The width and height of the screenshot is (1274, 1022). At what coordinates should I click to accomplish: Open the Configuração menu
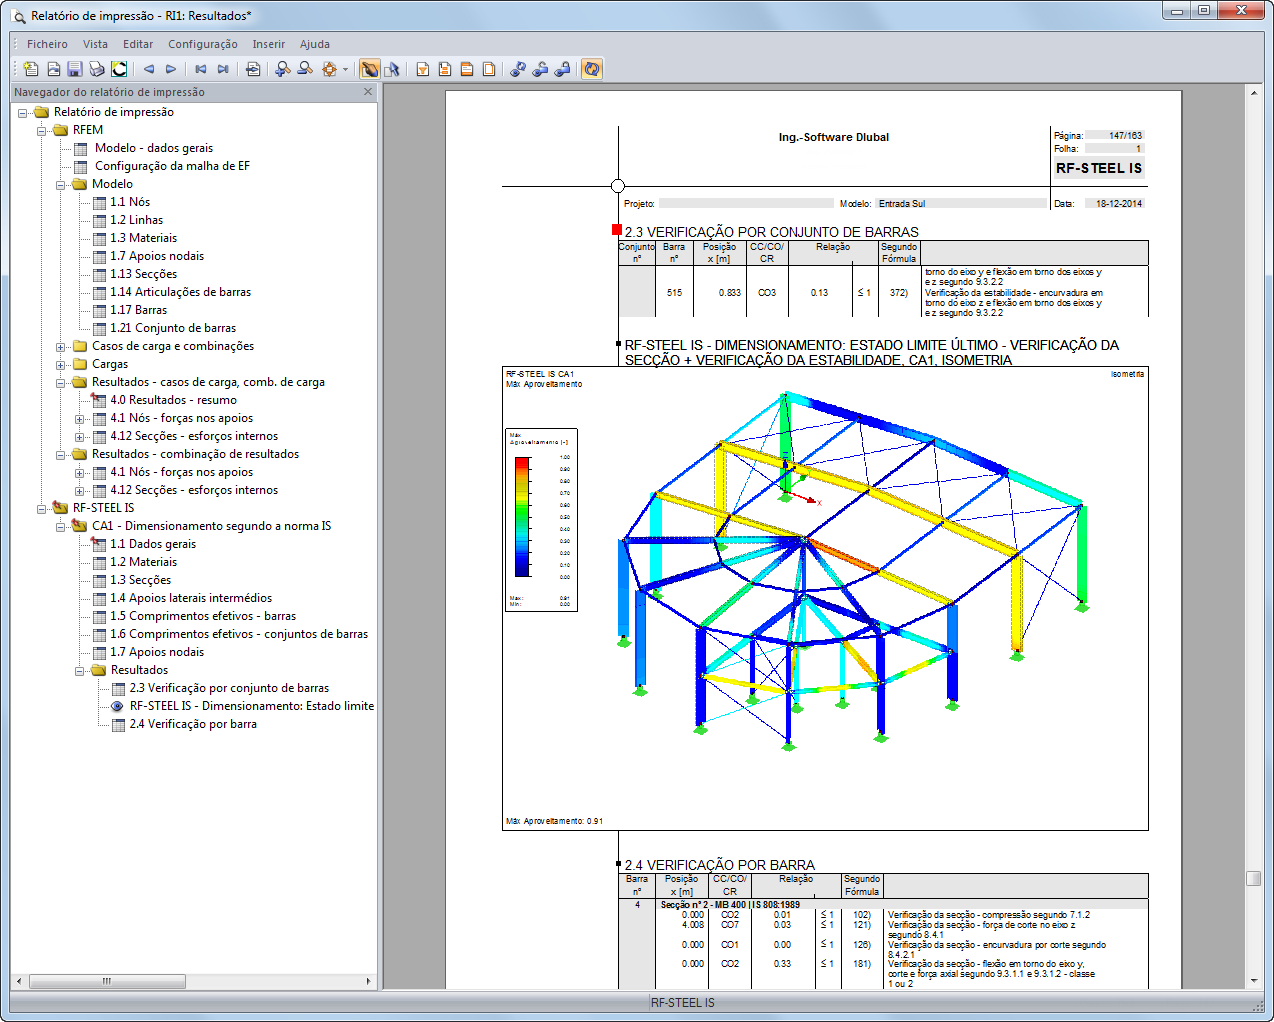pos(203,44)
